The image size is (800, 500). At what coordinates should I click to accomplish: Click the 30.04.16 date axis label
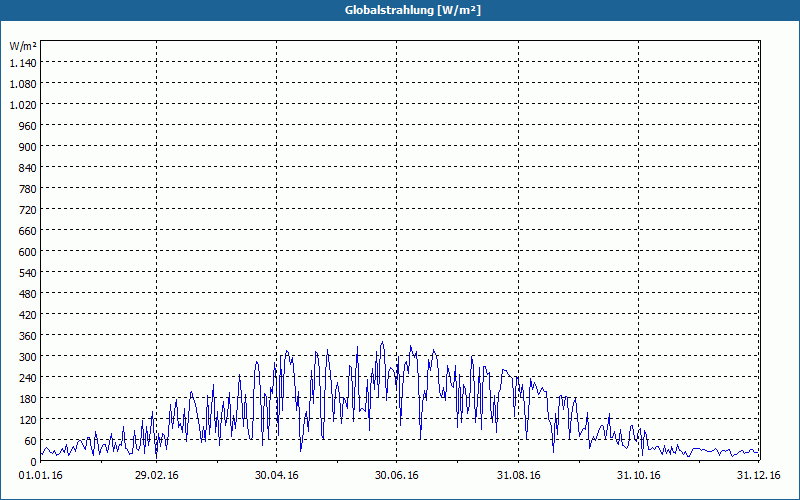pyautogui.click(x=277, y=476)
